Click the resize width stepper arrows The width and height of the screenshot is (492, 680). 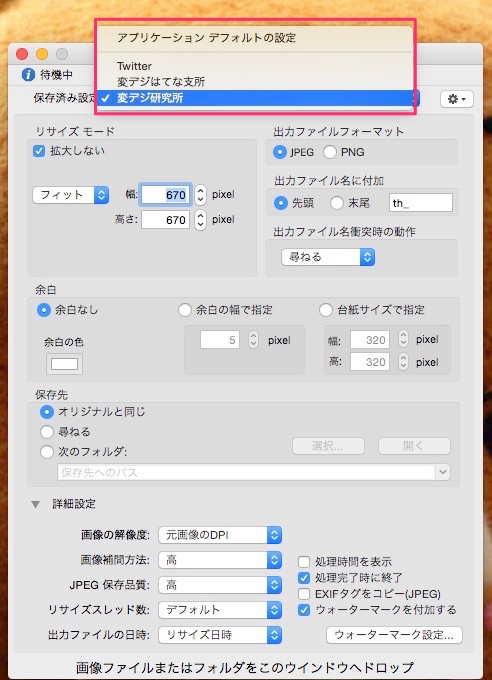[x=200, y=195]
